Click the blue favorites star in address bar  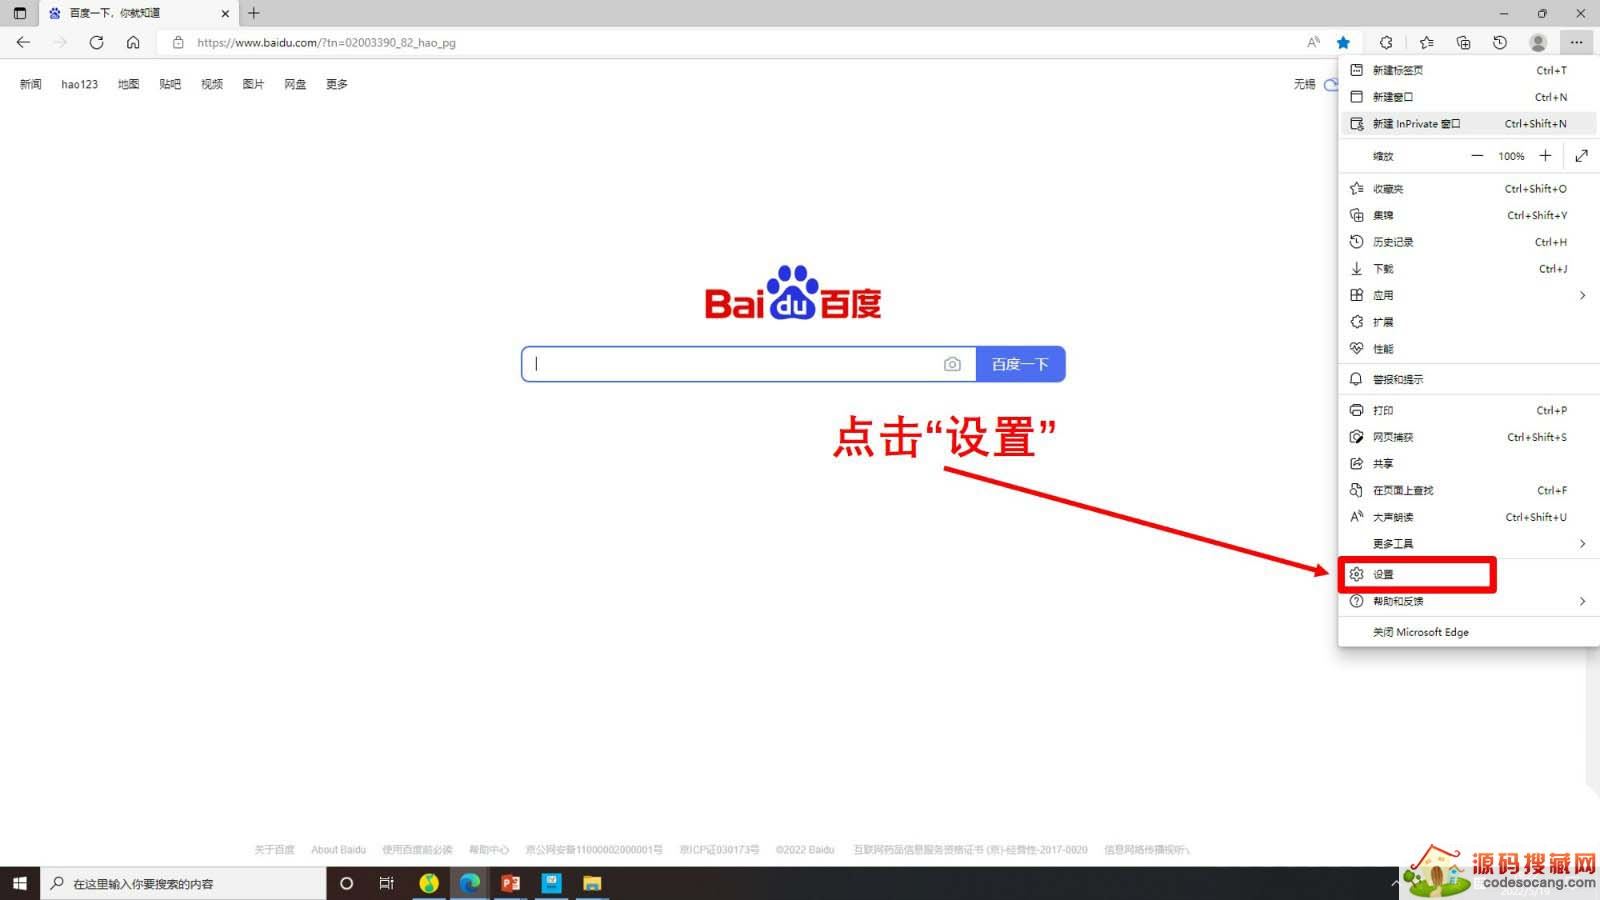coord(1343,42)
